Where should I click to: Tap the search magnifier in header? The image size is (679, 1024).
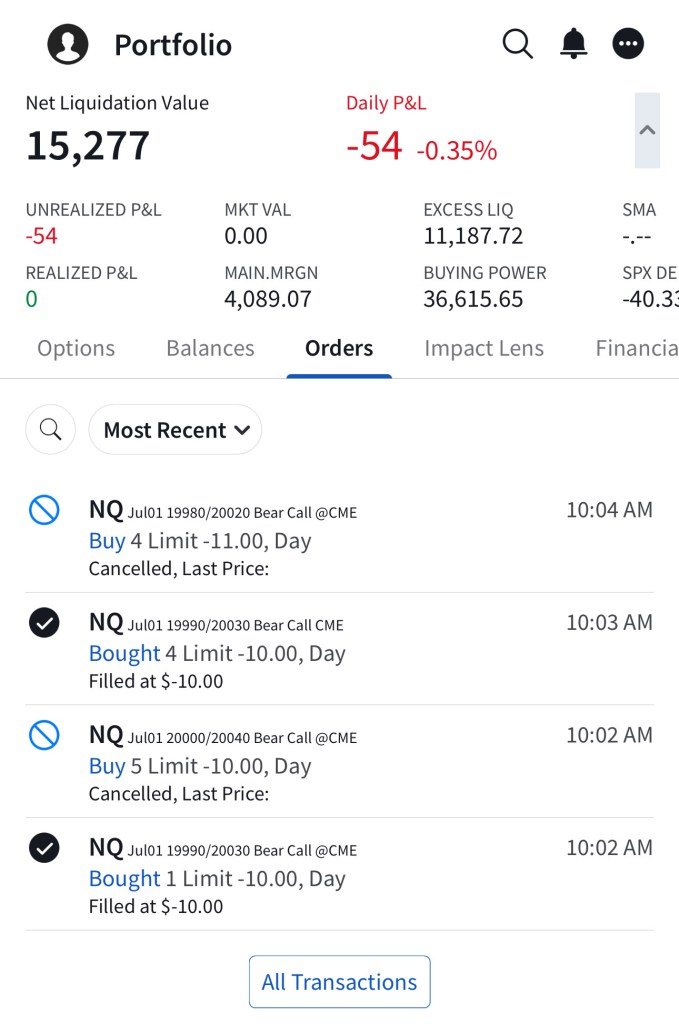[x=517, y=44]
